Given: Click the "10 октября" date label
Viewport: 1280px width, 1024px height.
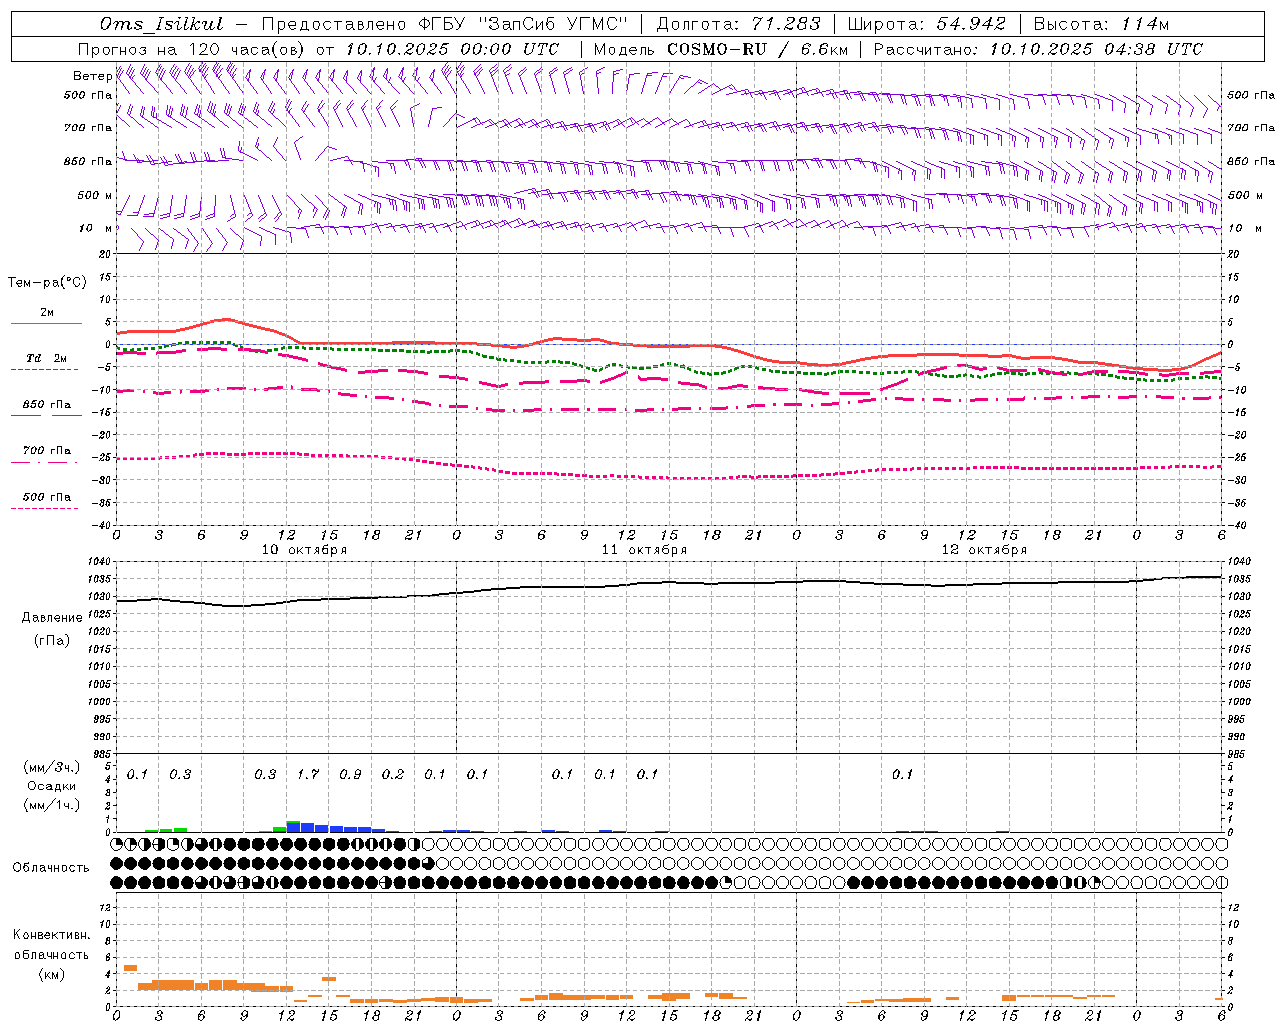Looking at the screenshot, I should tap(304, 550).
